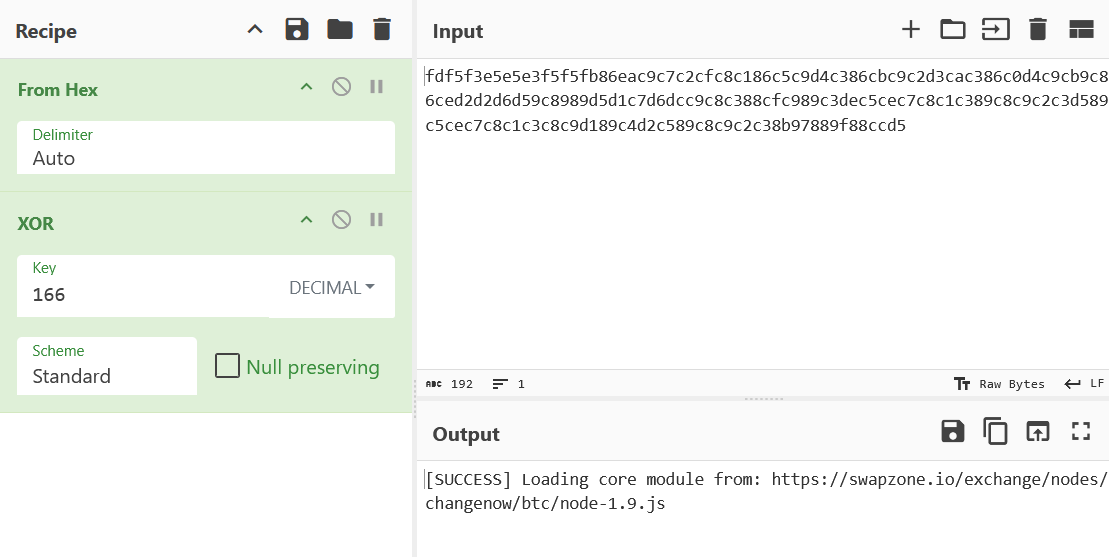This screenshot has height=557, width=1109.
Task: Replace input with output
Action: click(1038, 431)
